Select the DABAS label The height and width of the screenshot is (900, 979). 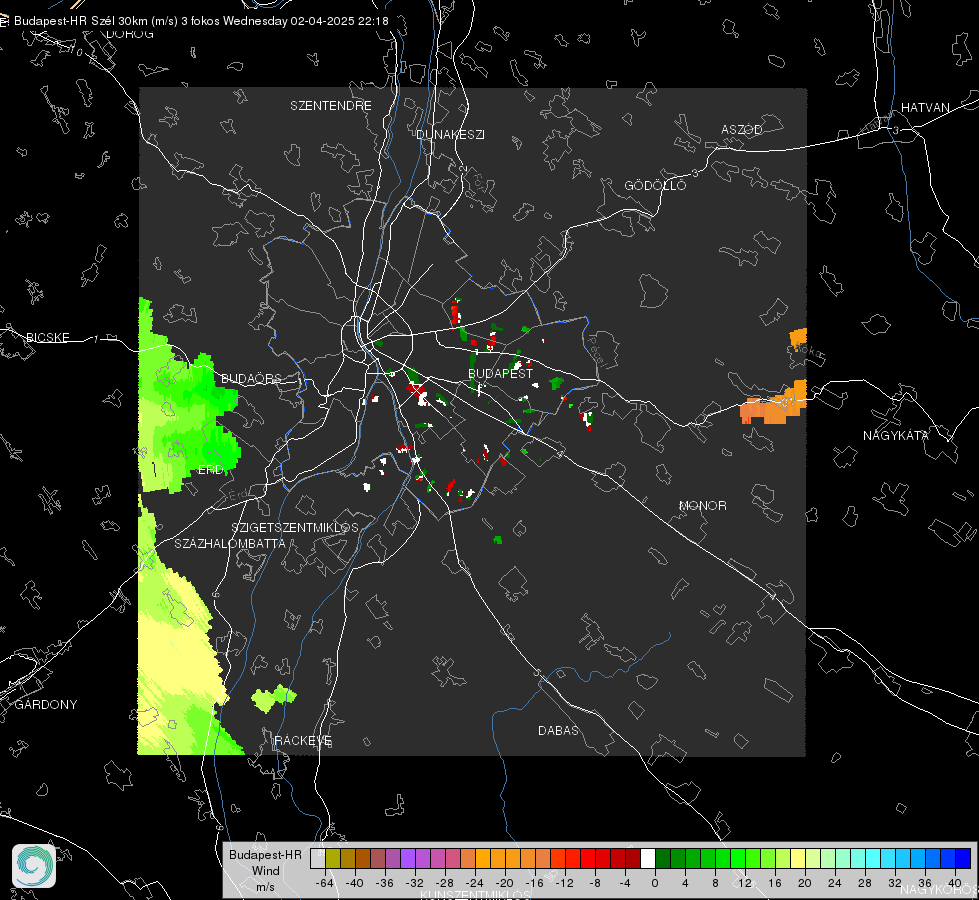558,731
